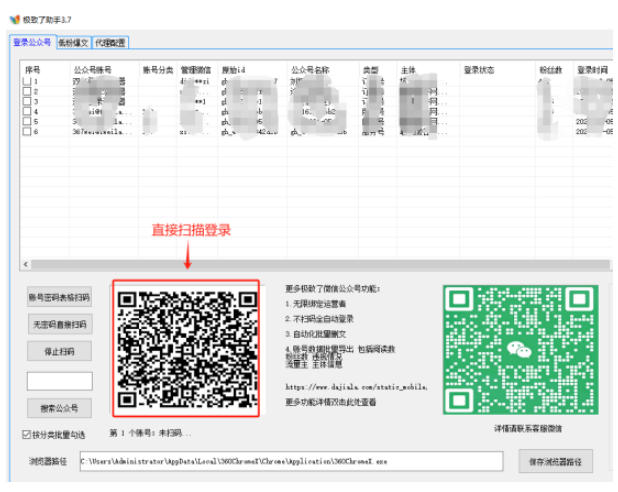Click the 停止扫码 button
The image size is (618, 492).
click(59, 351)
